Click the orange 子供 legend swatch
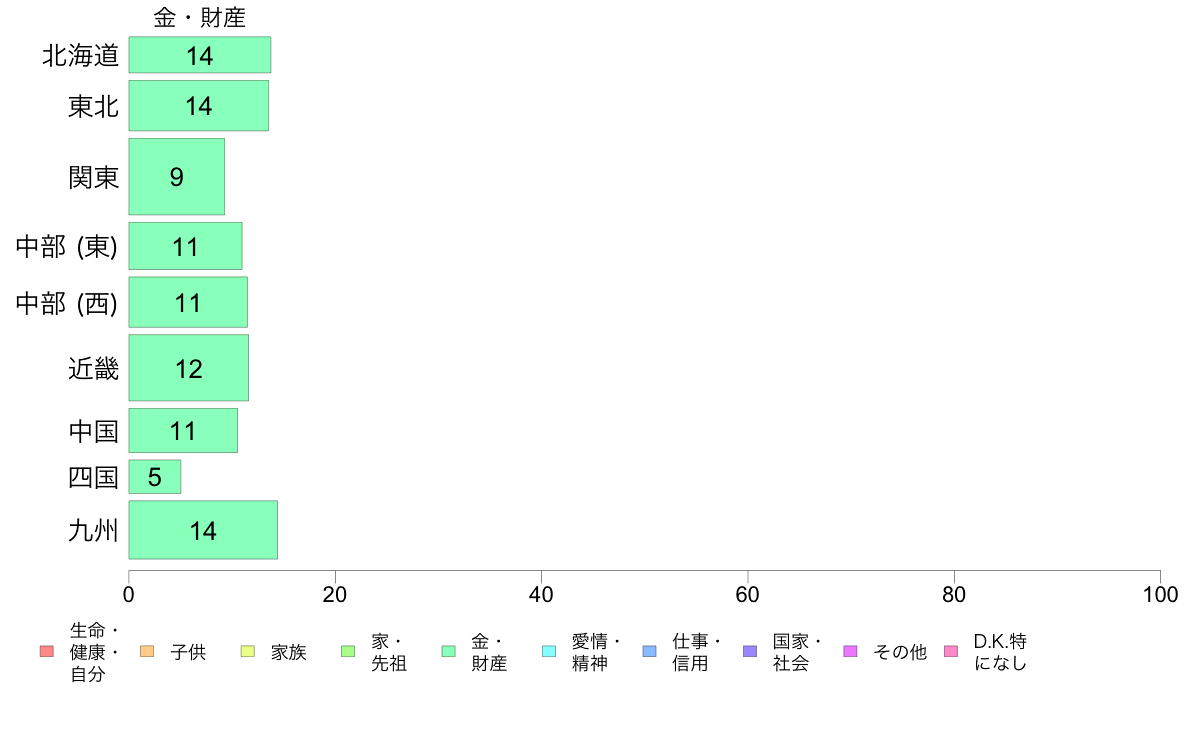This screenshot has height=736, width=1188. [x=147, y=651]
